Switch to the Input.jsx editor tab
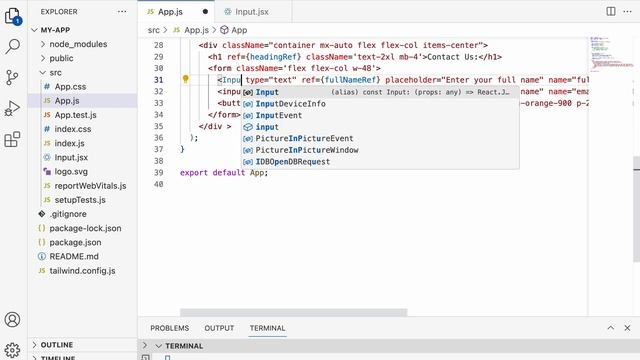 tap(252, 12)
